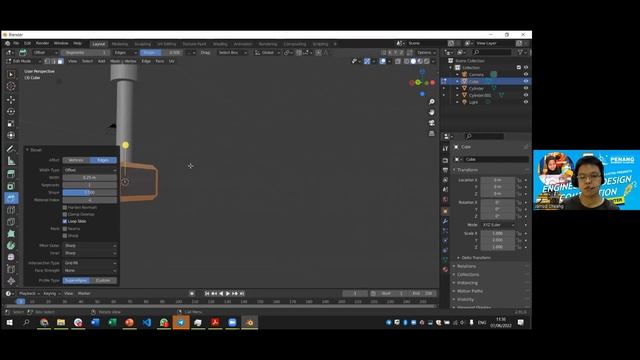Enable Mark Sharp checkbox
This screenshot has width=640, height=360.
[x=65, y=236]
